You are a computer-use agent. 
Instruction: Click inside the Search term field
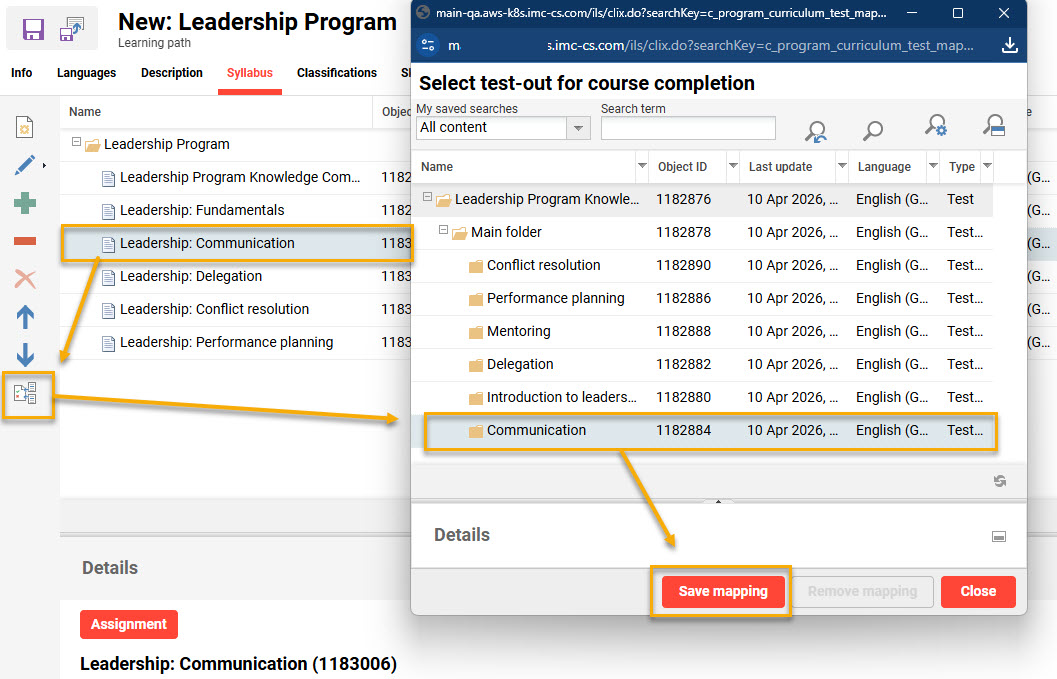click(x=688, y=128)
